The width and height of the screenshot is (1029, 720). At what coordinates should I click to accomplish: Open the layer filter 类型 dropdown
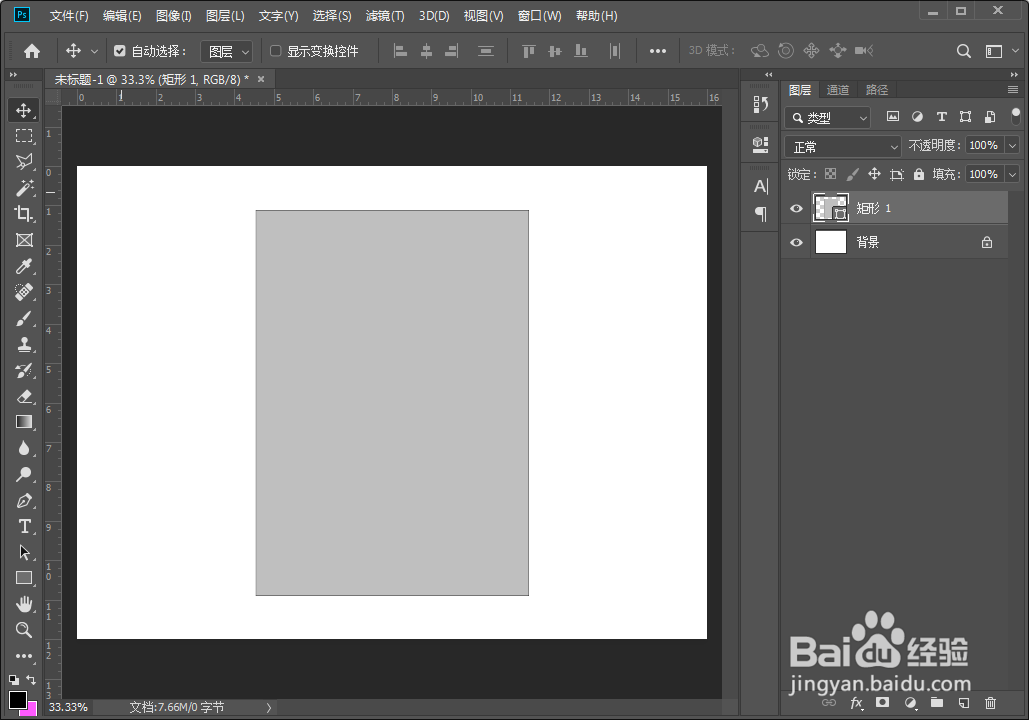[x=828, y=117]
